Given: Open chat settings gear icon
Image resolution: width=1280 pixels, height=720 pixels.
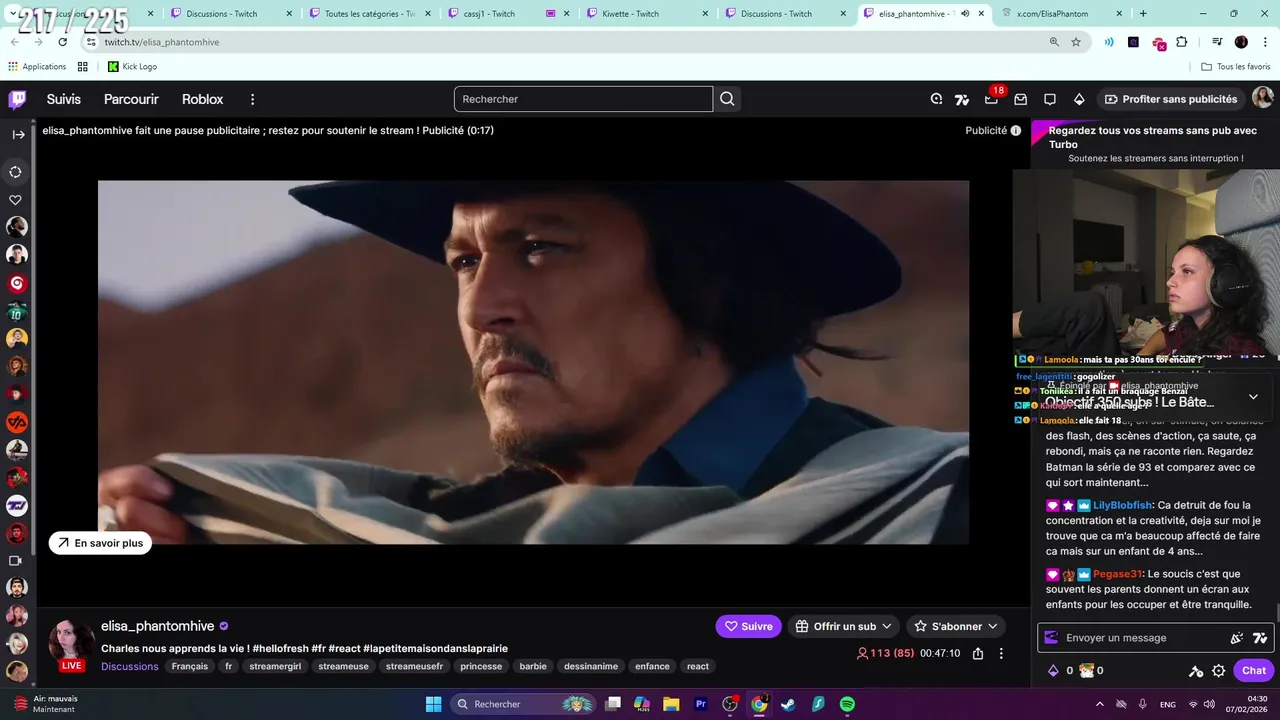Looking at the screenshot, I should tap(1218, 671).
